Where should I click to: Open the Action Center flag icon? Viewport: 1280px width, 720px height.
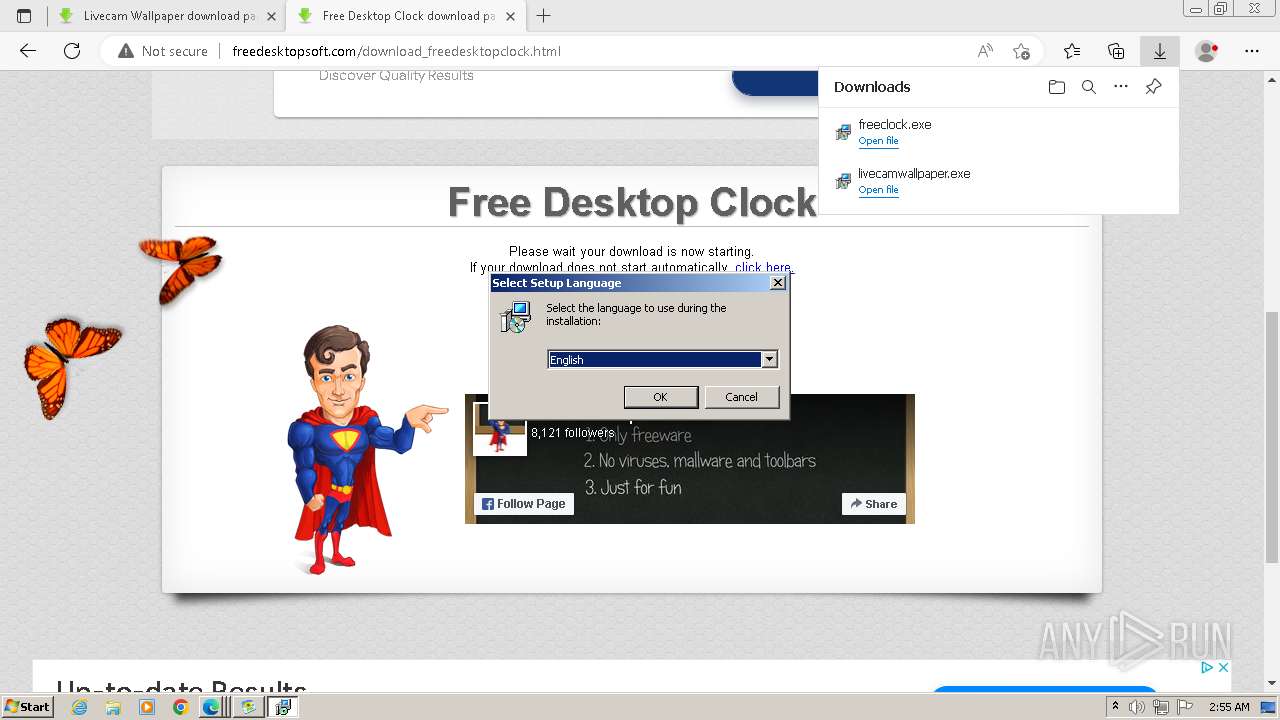pyautogui.click(x=1184, y=707)
